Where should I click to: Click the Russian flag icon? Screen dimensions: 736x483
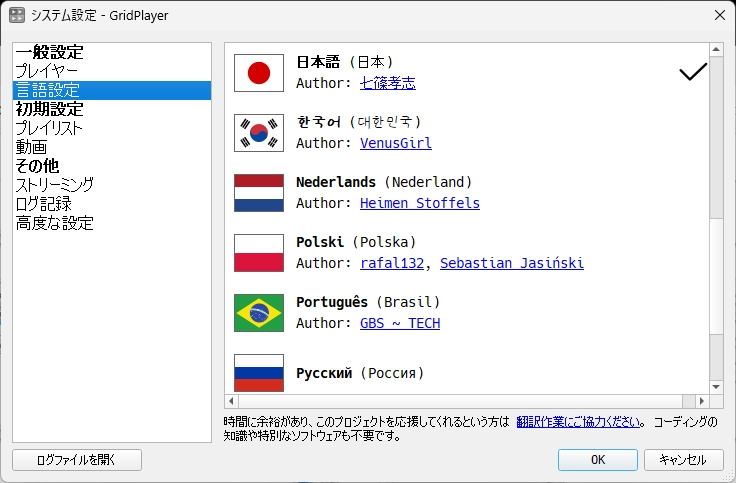pyautogui.click(x=259, y=372)
